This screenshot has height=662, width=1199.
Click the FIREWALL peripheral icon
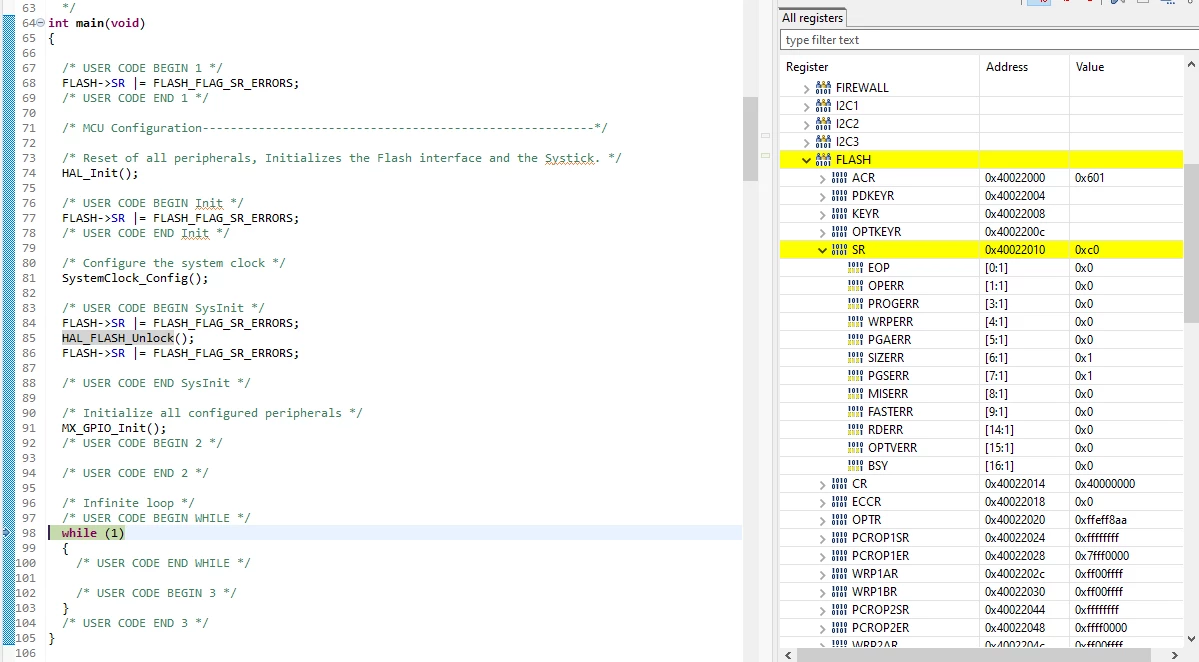pos(823,88)
